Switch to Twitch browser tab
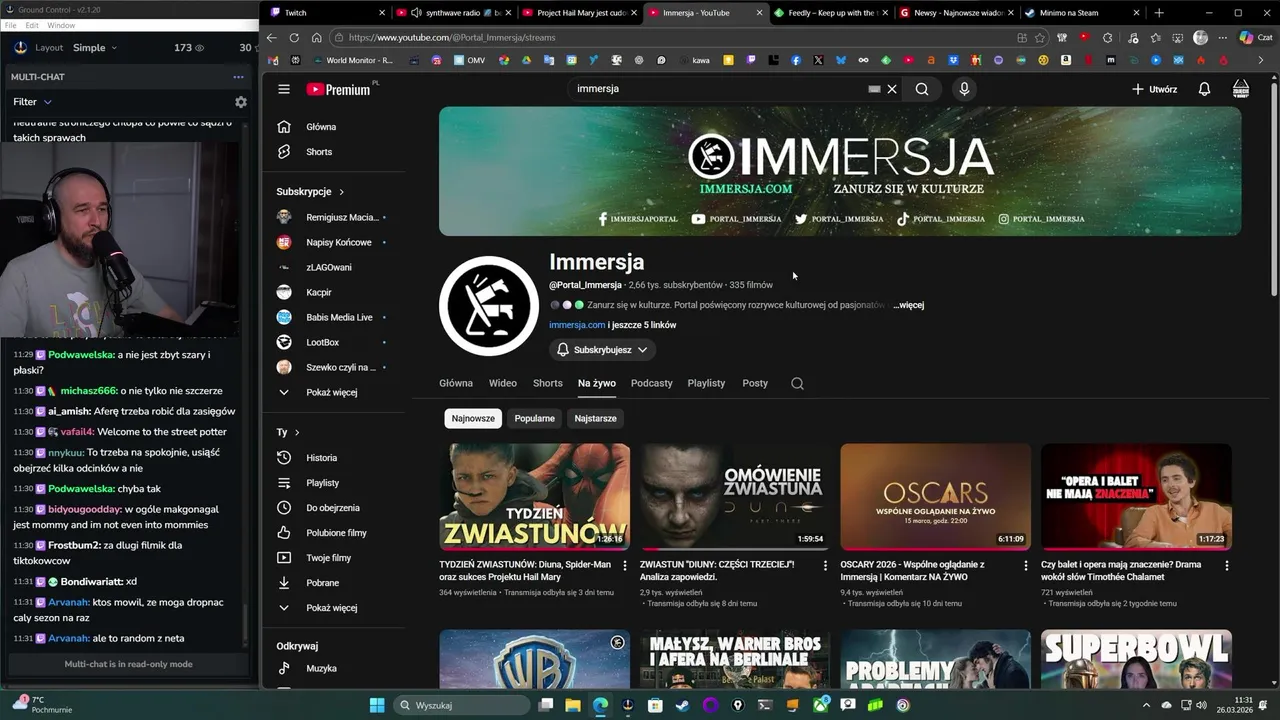Image resolution: width=1280 pixels, height=720 pixels. [327, 13]
